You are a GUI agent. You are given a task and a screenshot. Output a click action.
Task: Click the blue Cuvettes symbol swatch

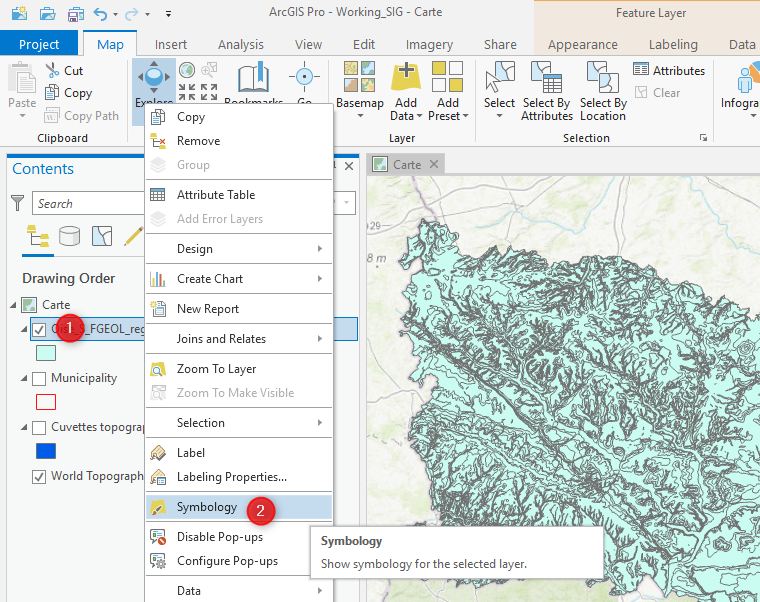pyautogui.click(x=46, y=451)
